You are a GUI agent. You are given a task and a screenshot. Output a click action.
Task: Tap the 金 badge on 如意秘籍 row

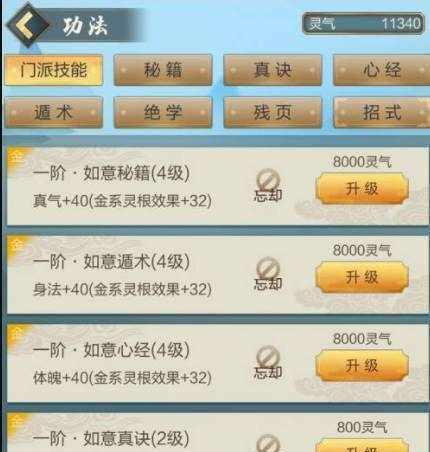coord(16,158)
